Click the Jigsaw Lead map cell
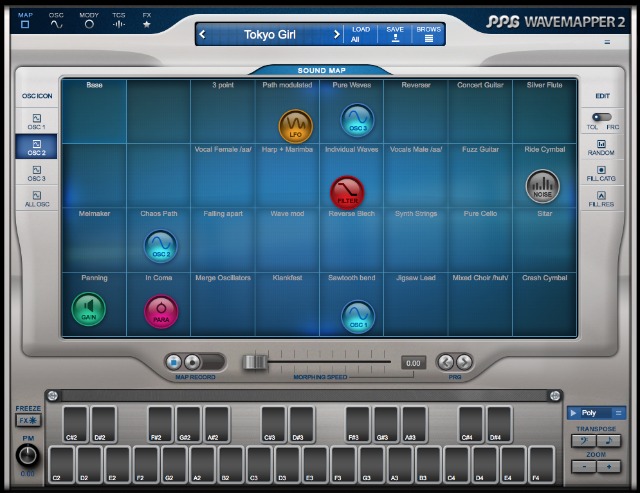The image size is (640, 493). point(416,304)
